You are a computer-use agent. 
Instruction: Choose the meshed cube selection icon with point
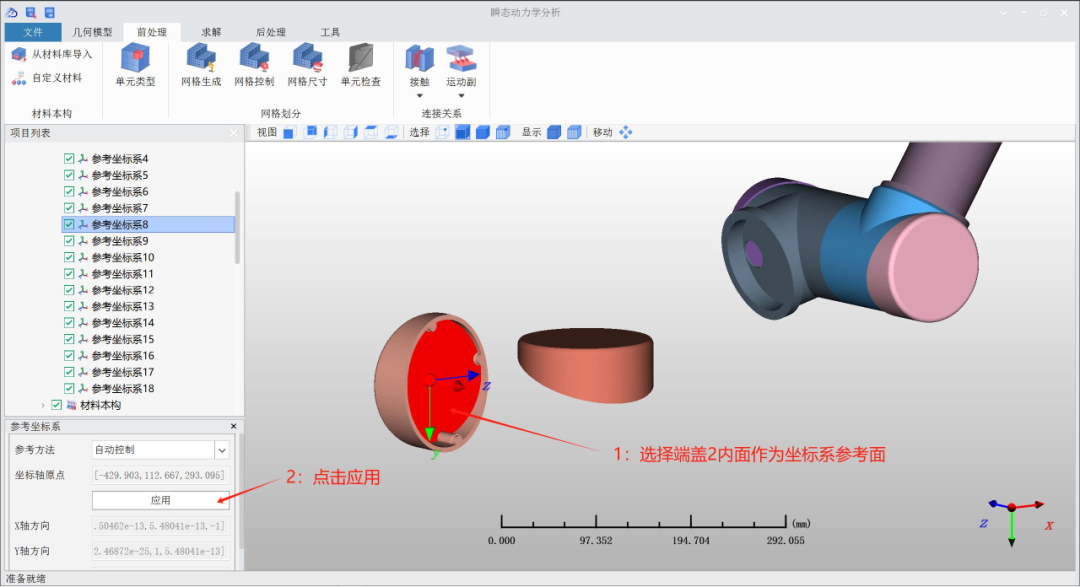coord(503,132)
